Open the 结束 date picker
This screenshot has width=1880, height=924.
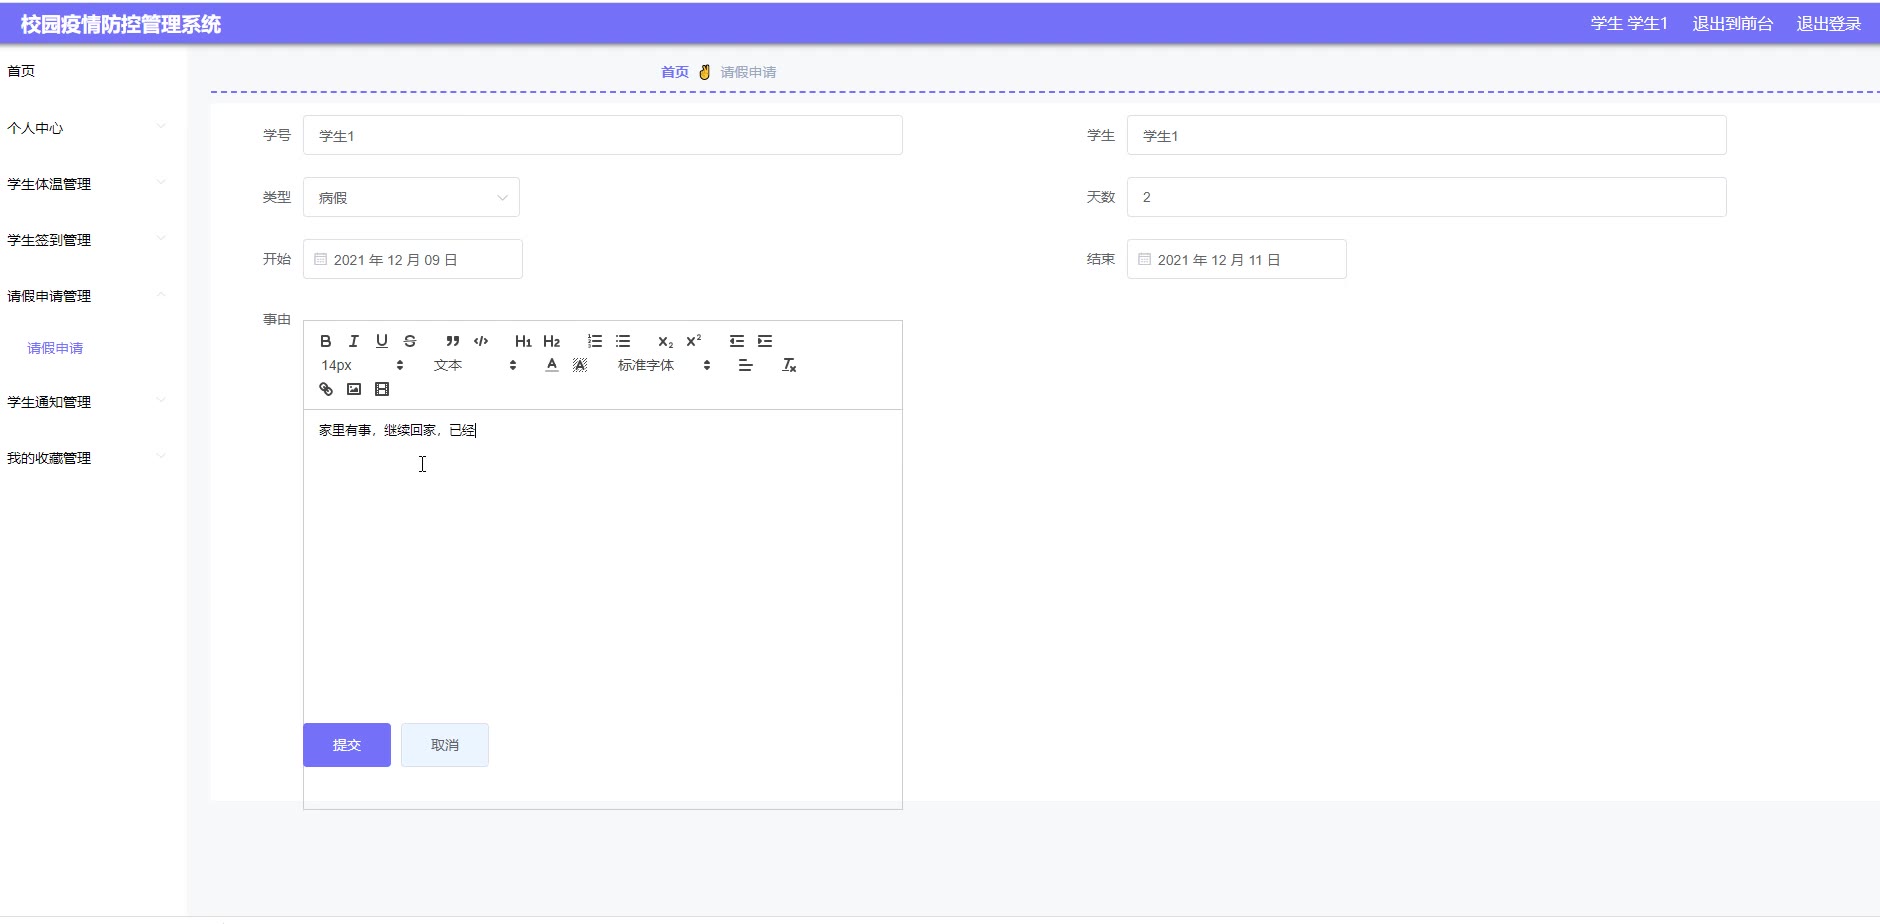(1237, 259)
